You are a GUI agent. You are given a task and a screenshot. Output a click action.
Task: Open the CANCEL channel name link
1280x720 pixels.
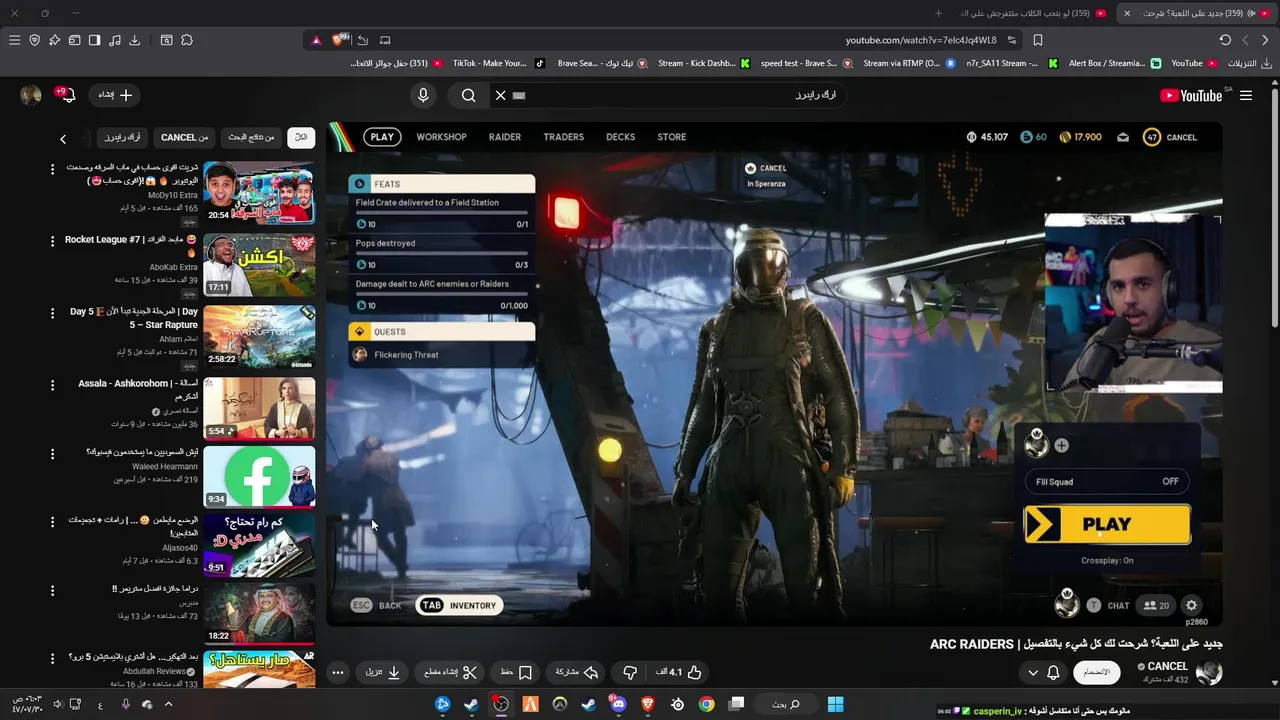[x=1167, y=666]
